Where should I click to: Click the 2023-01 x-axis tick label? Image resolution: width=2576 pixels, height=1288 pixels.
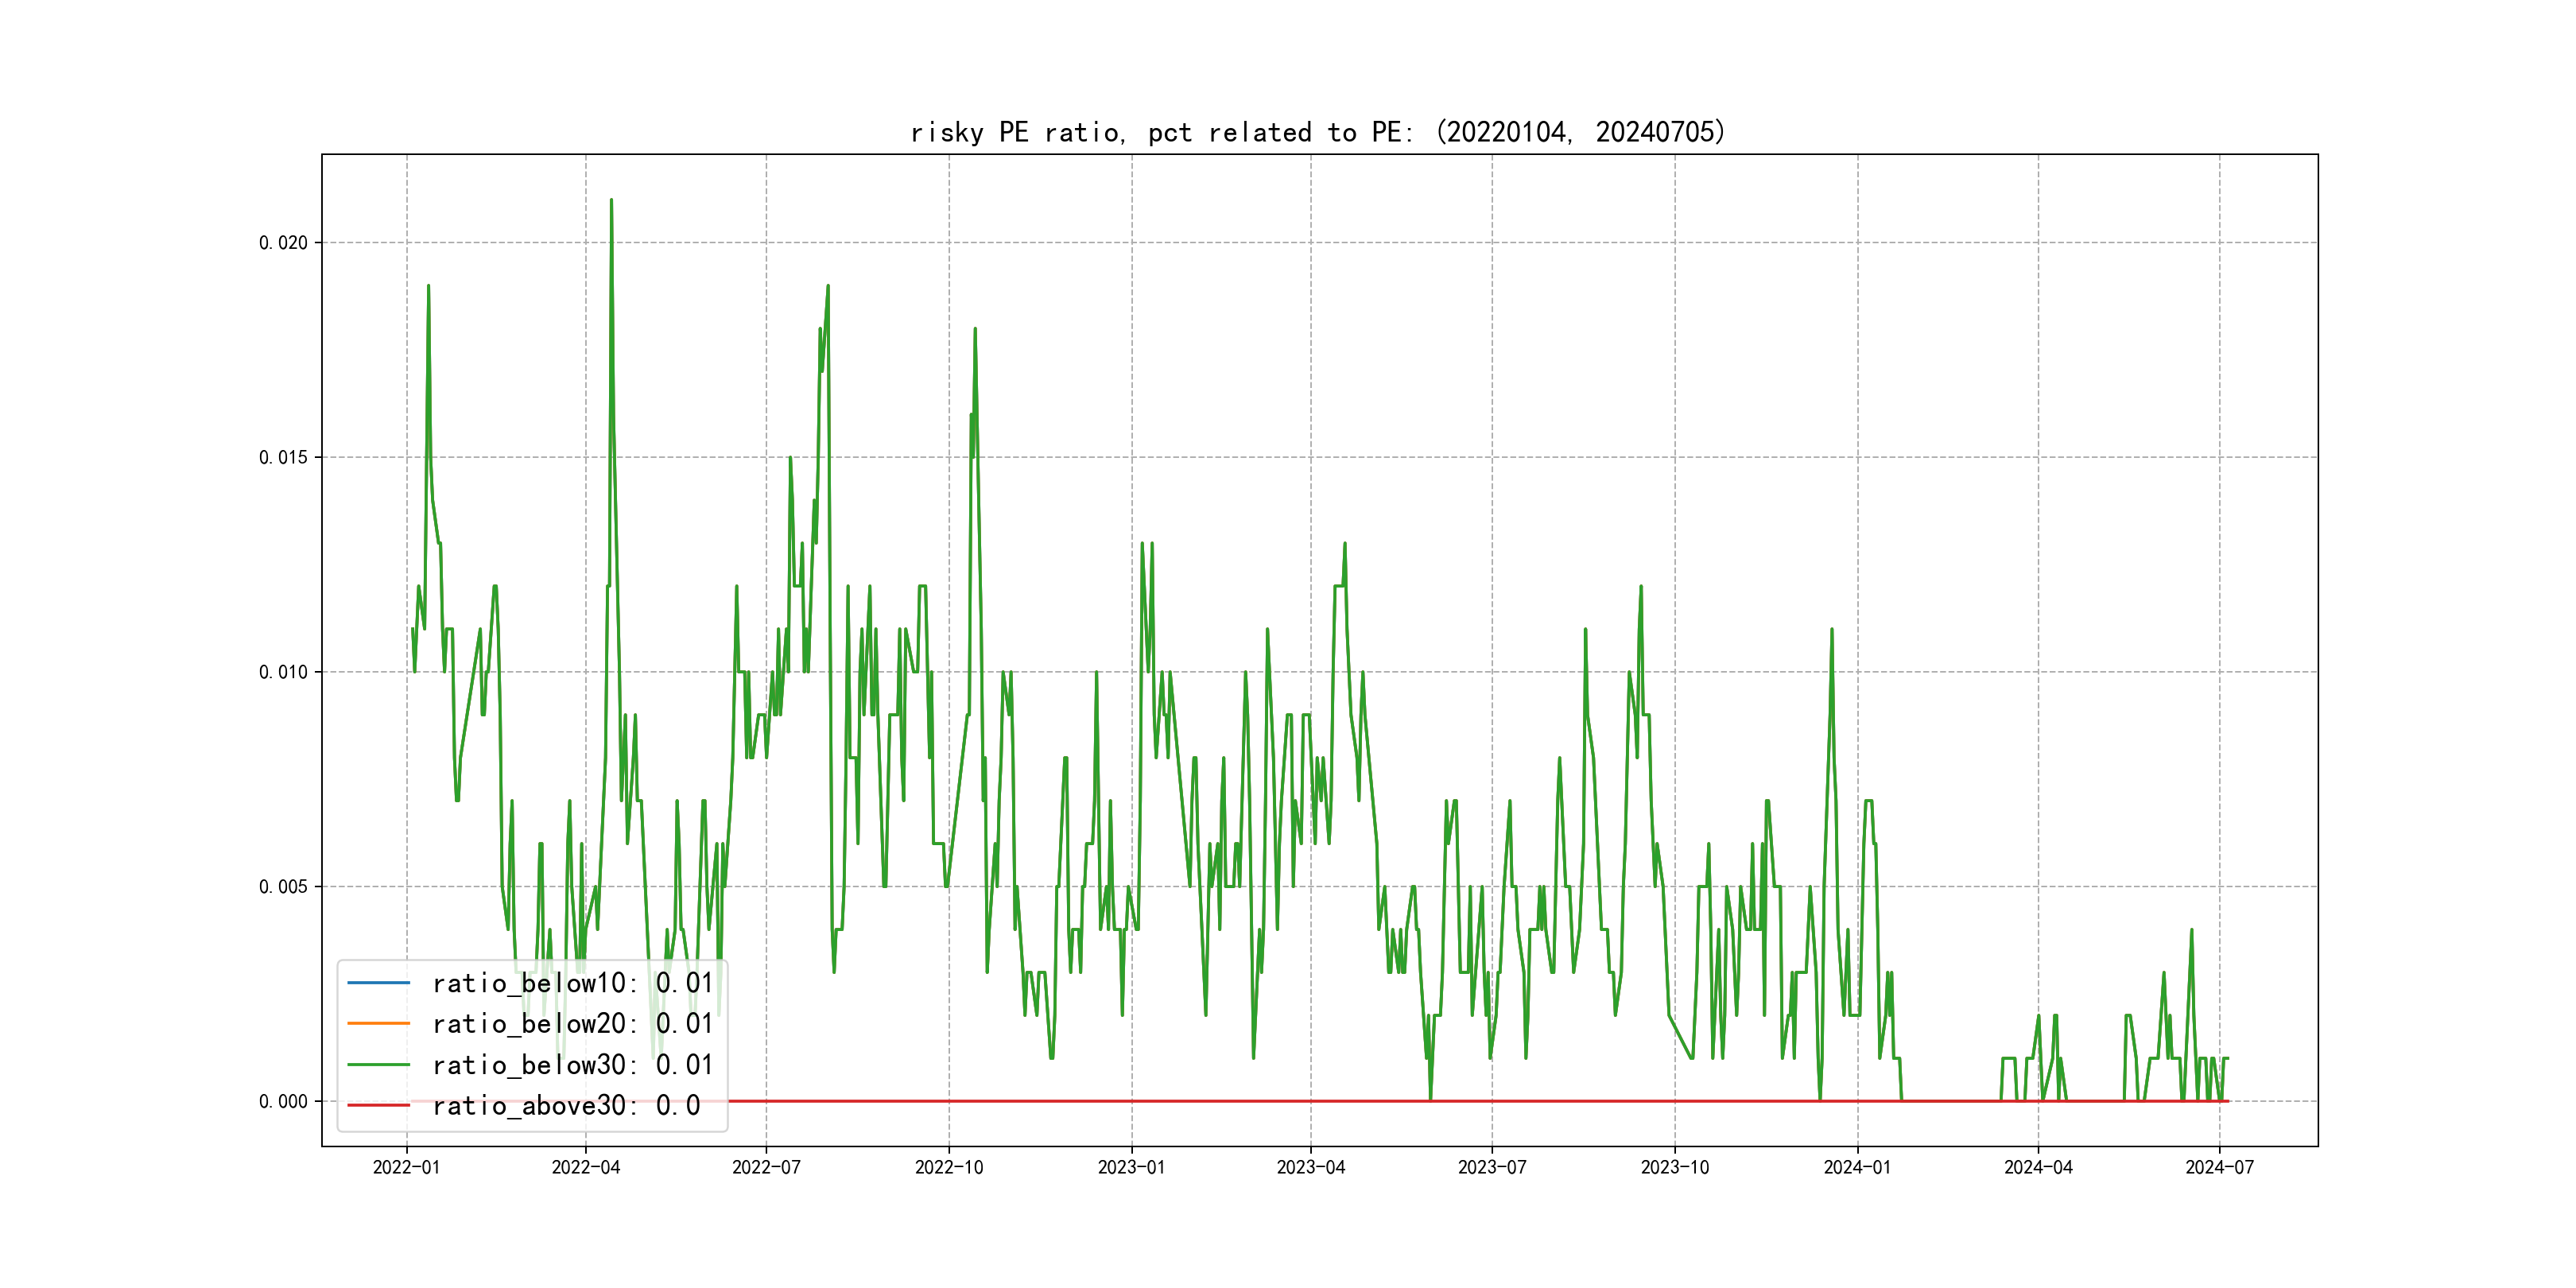[x=1131, y=1167]
